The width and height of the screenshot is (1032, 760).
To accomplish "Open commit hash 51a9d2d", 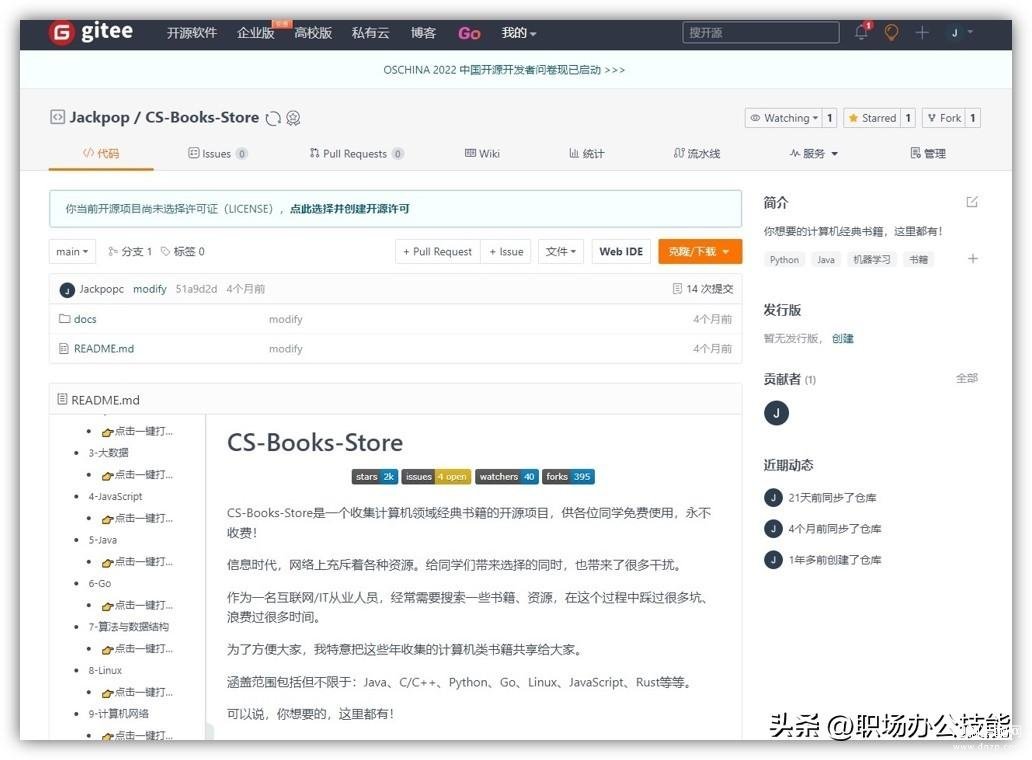I will click(196, 289).
